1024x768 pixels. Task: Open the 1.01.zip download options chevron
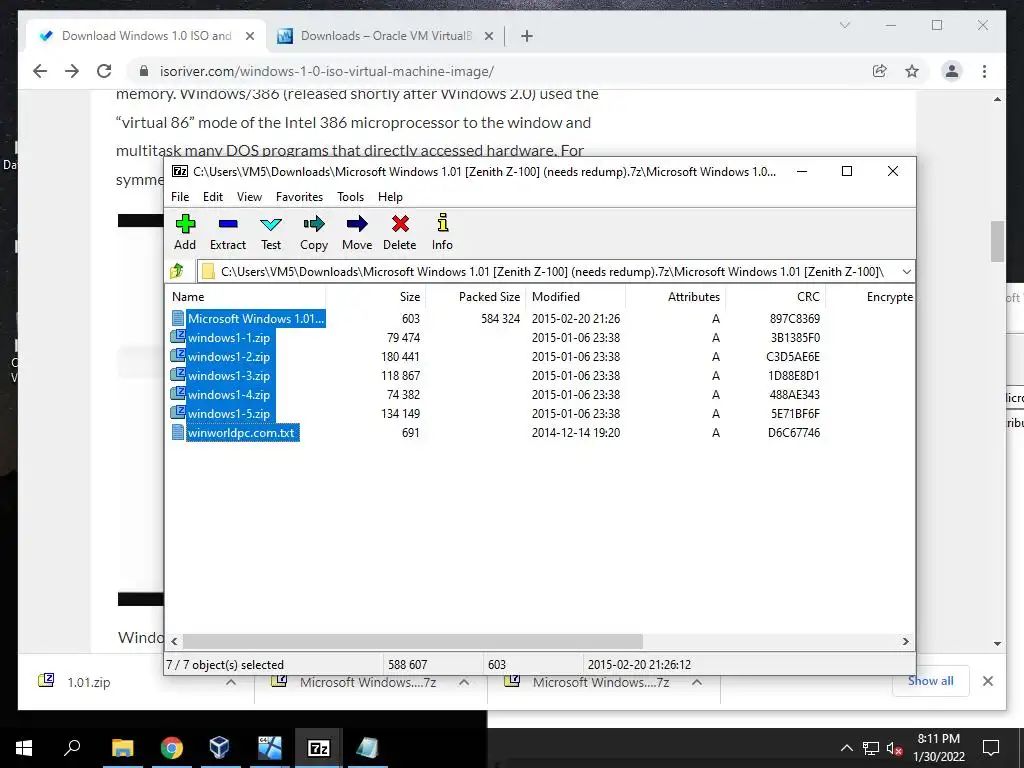231,682
